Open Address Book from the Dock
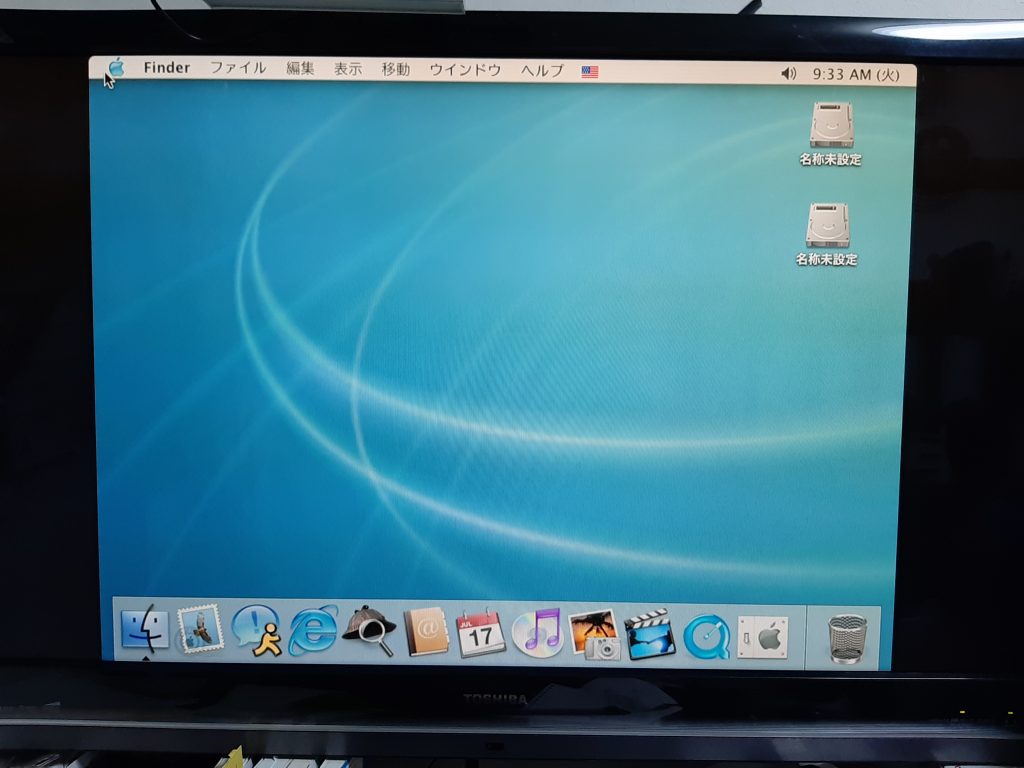1024x768 pixels. (426, 632)
